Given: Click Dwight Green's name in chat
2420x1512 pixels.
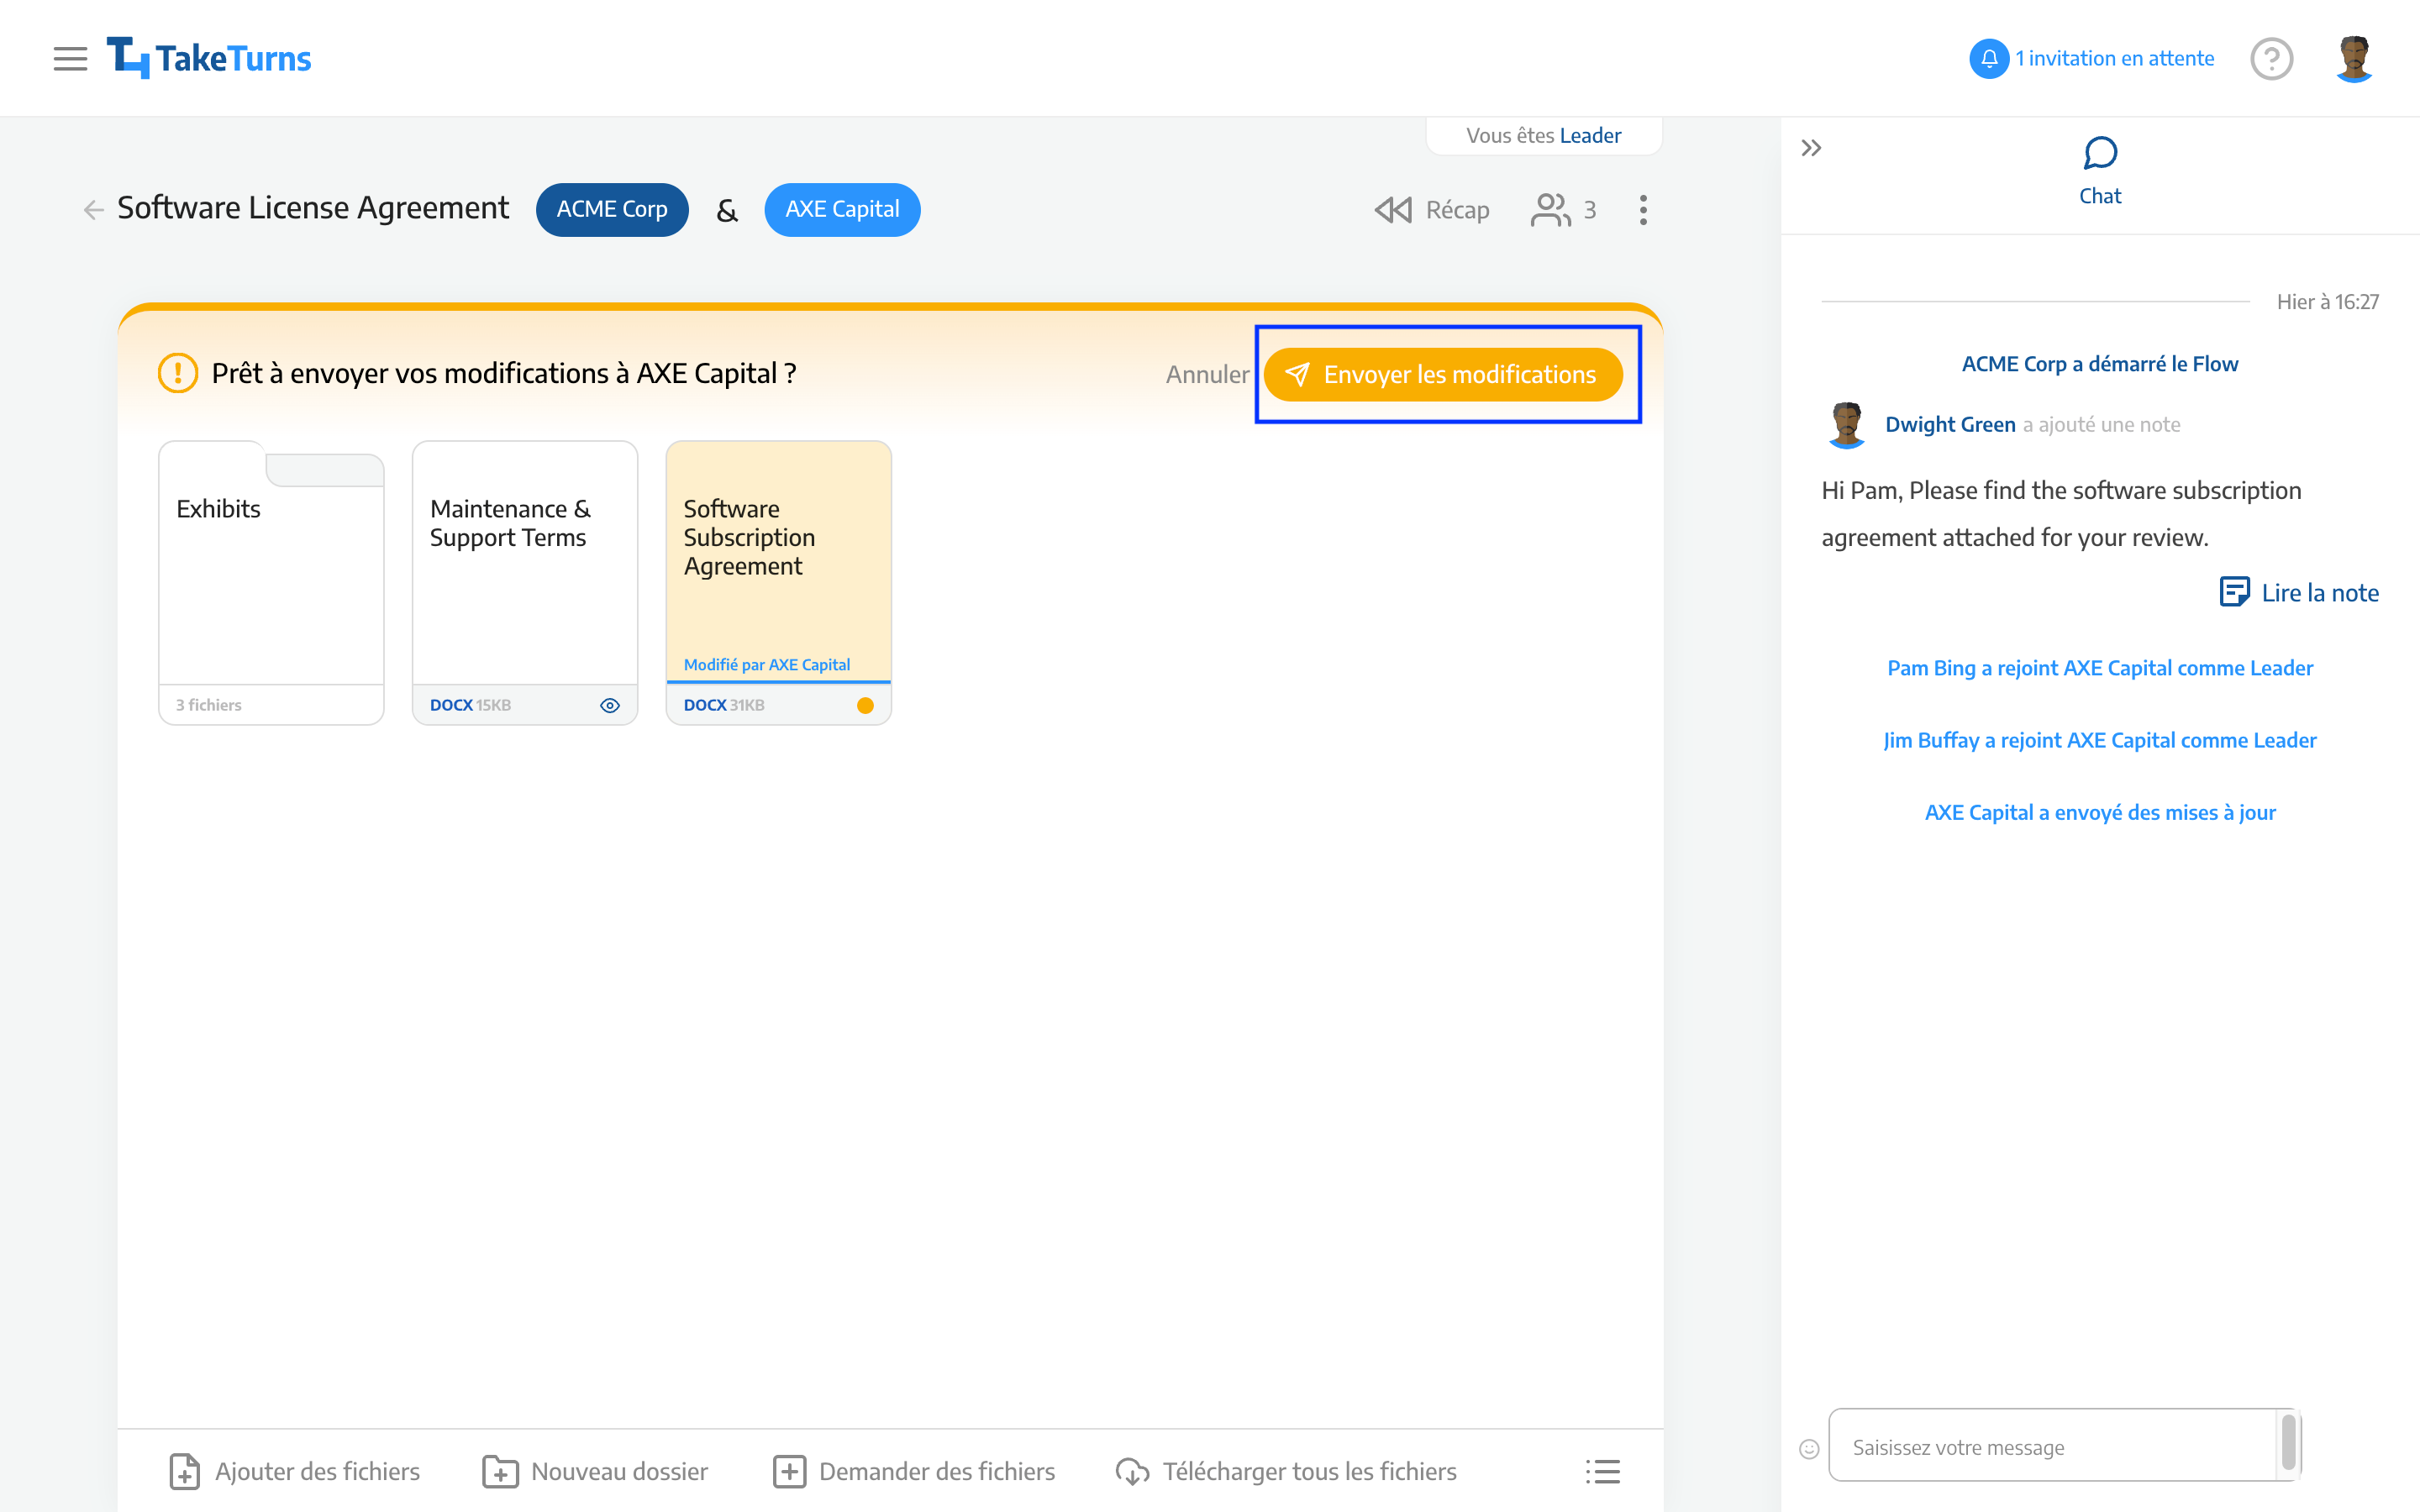Looking at the screenshot, I should [x=1949, y=424].
